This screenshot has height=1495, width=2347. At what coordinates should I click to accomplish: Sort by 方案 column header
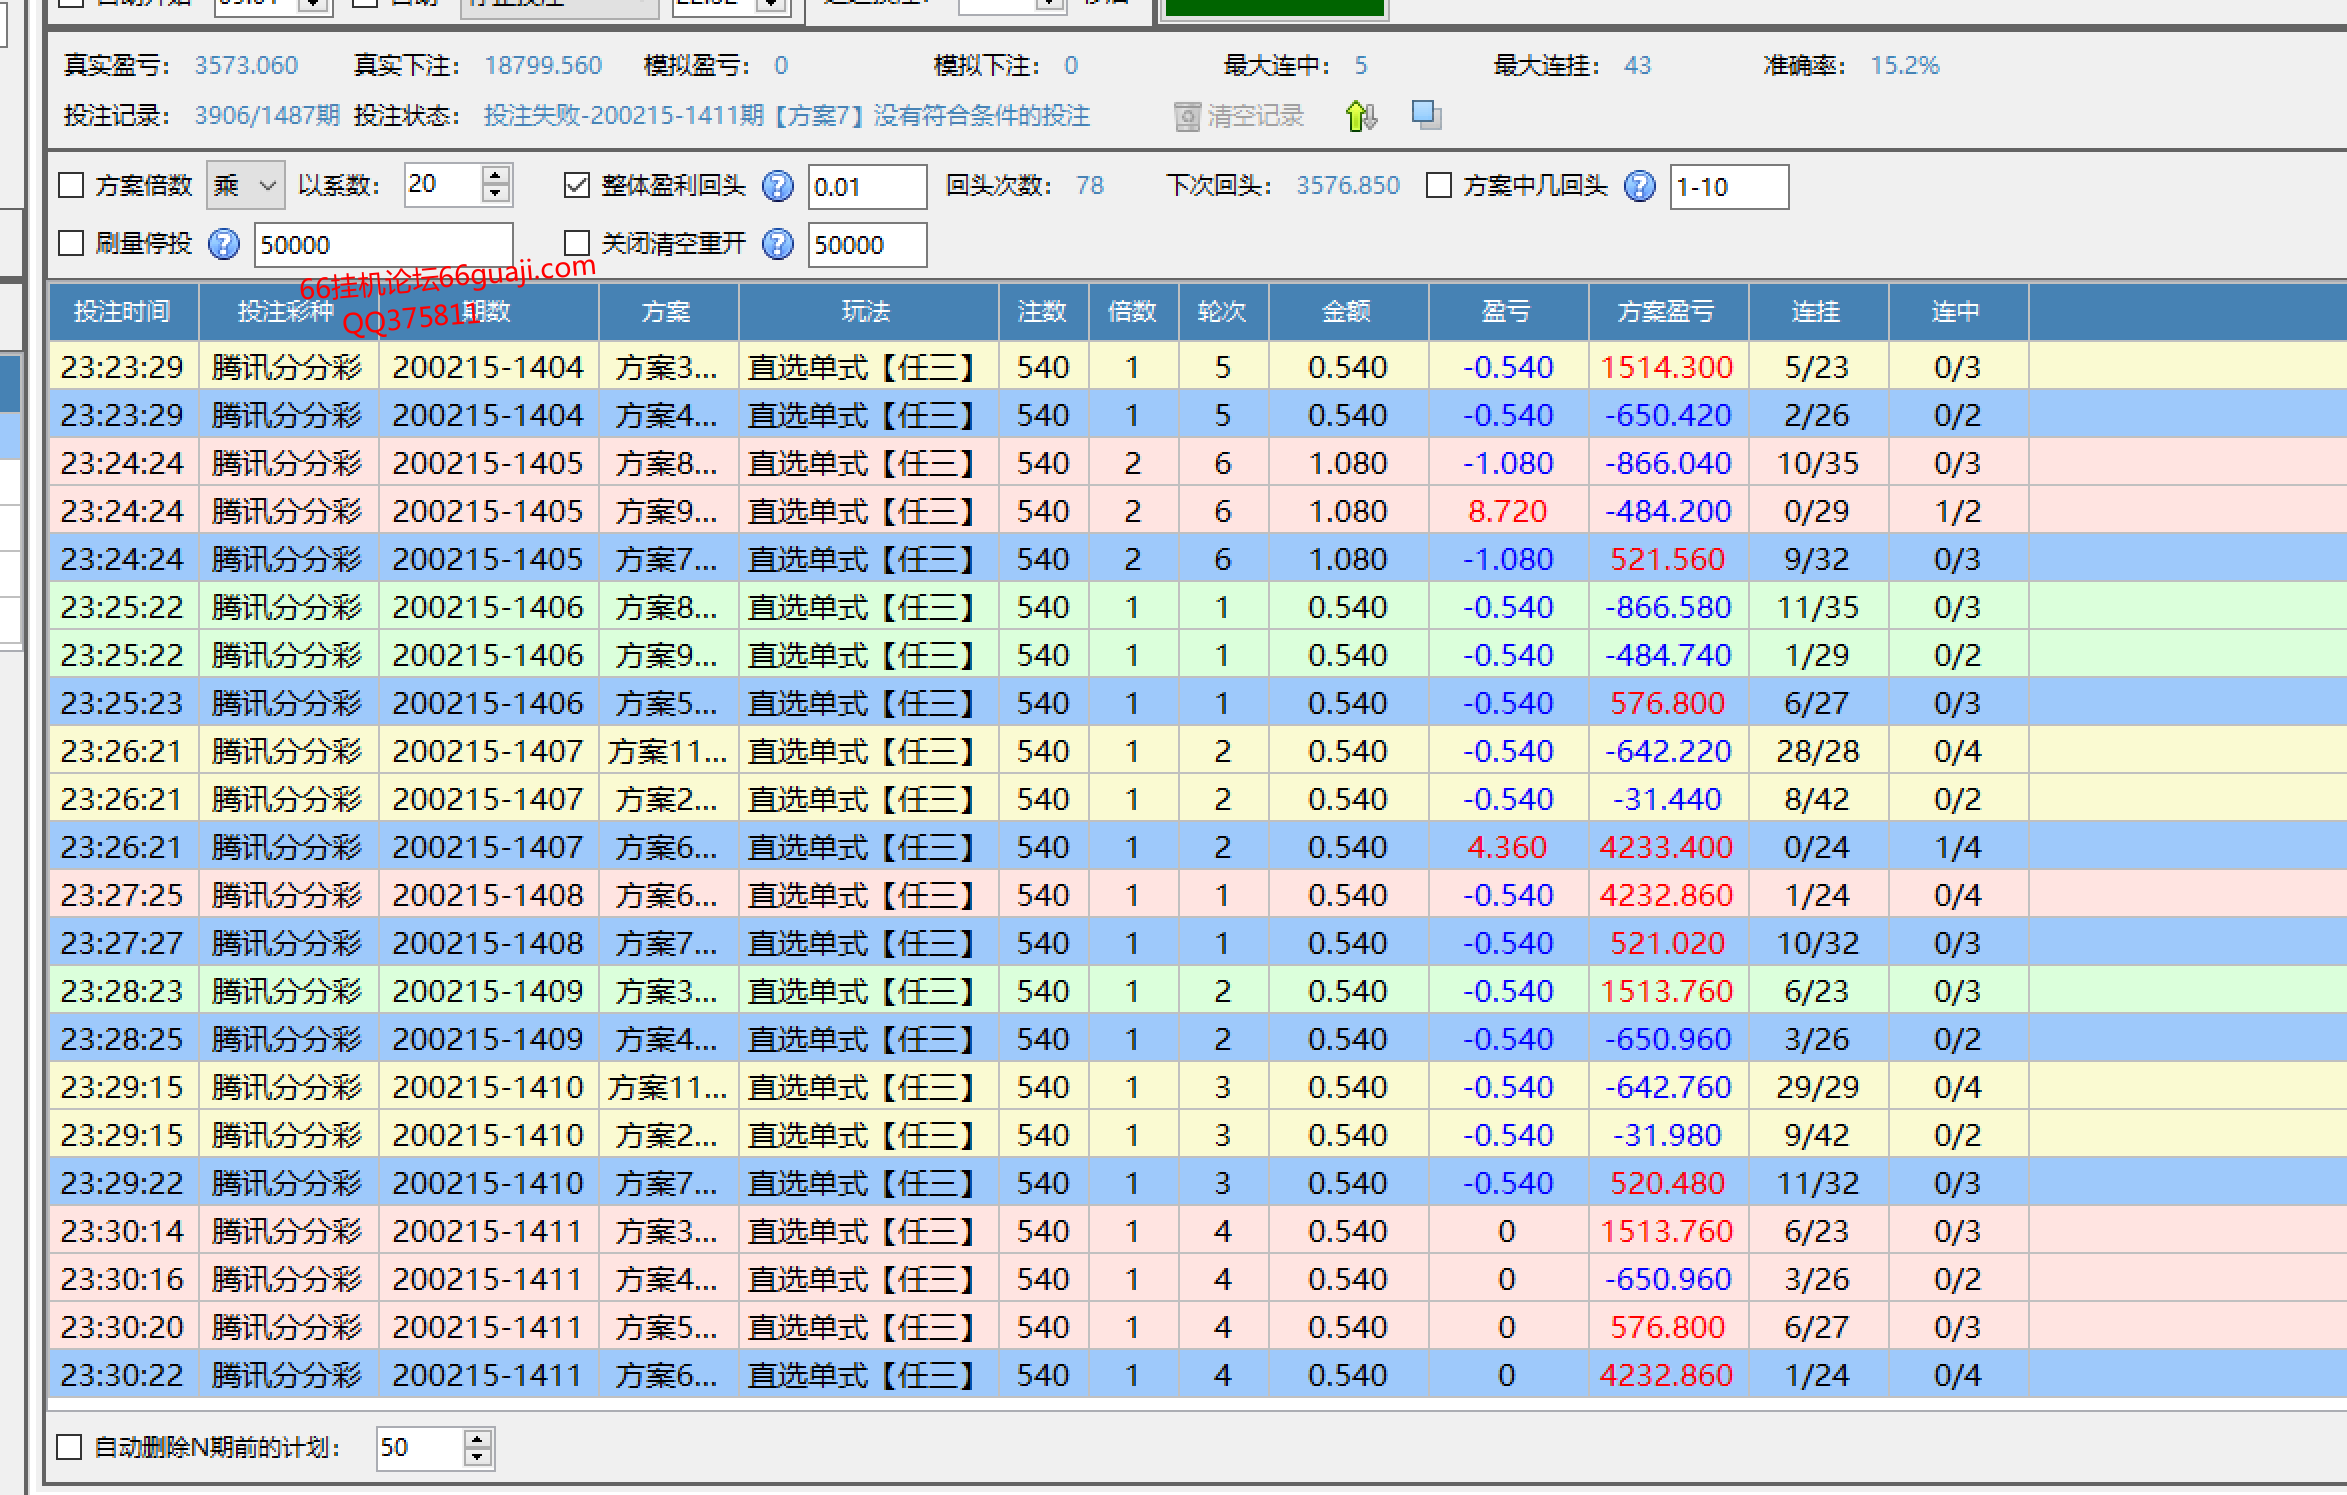[668, 312]
